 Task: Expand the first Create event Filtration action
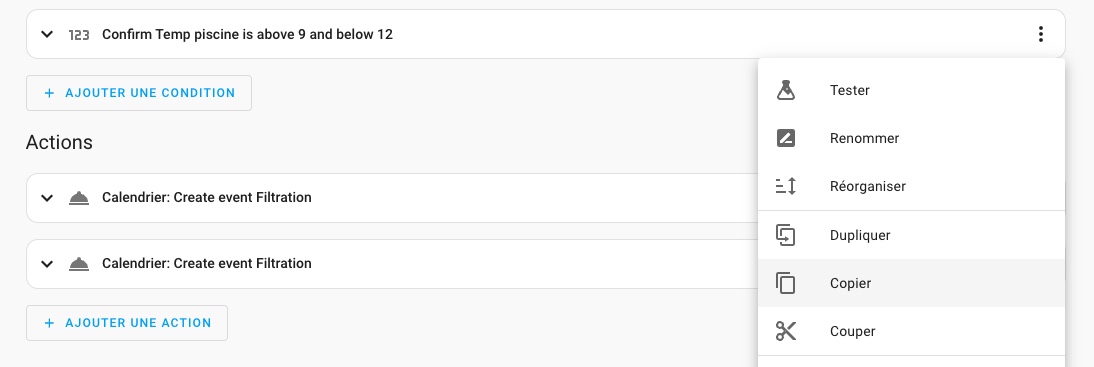pos(47,198)
